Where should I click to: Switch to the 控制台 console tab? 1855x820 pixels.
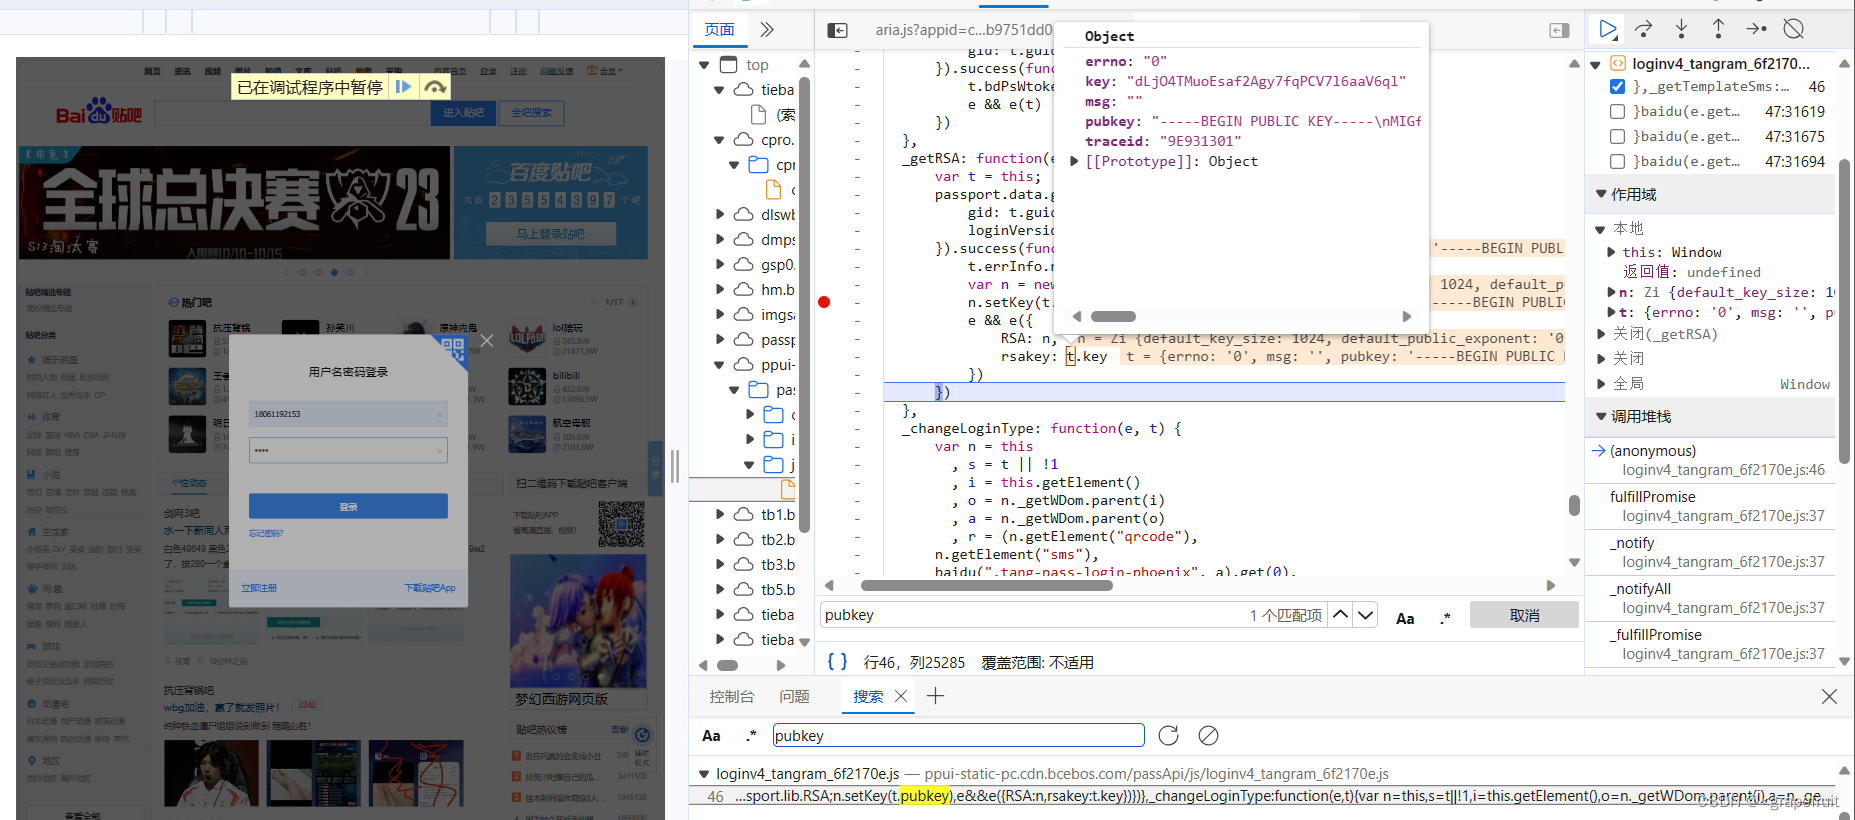[731, 696]
